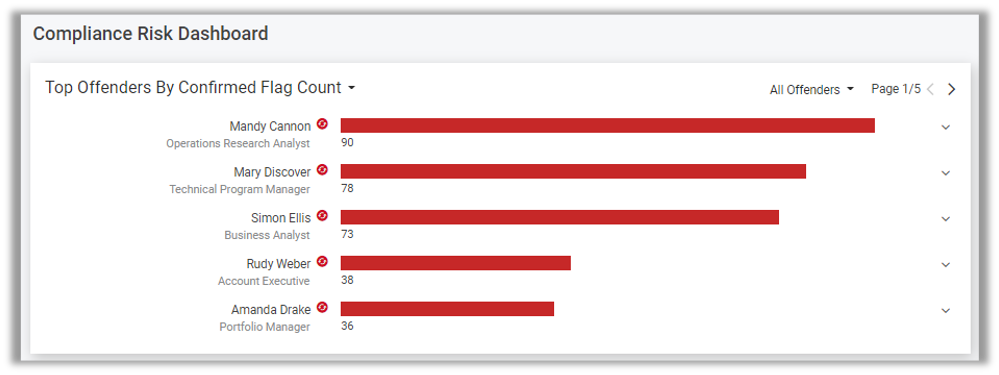Expand Simon Ellis's row chevron

coord(945,218)
